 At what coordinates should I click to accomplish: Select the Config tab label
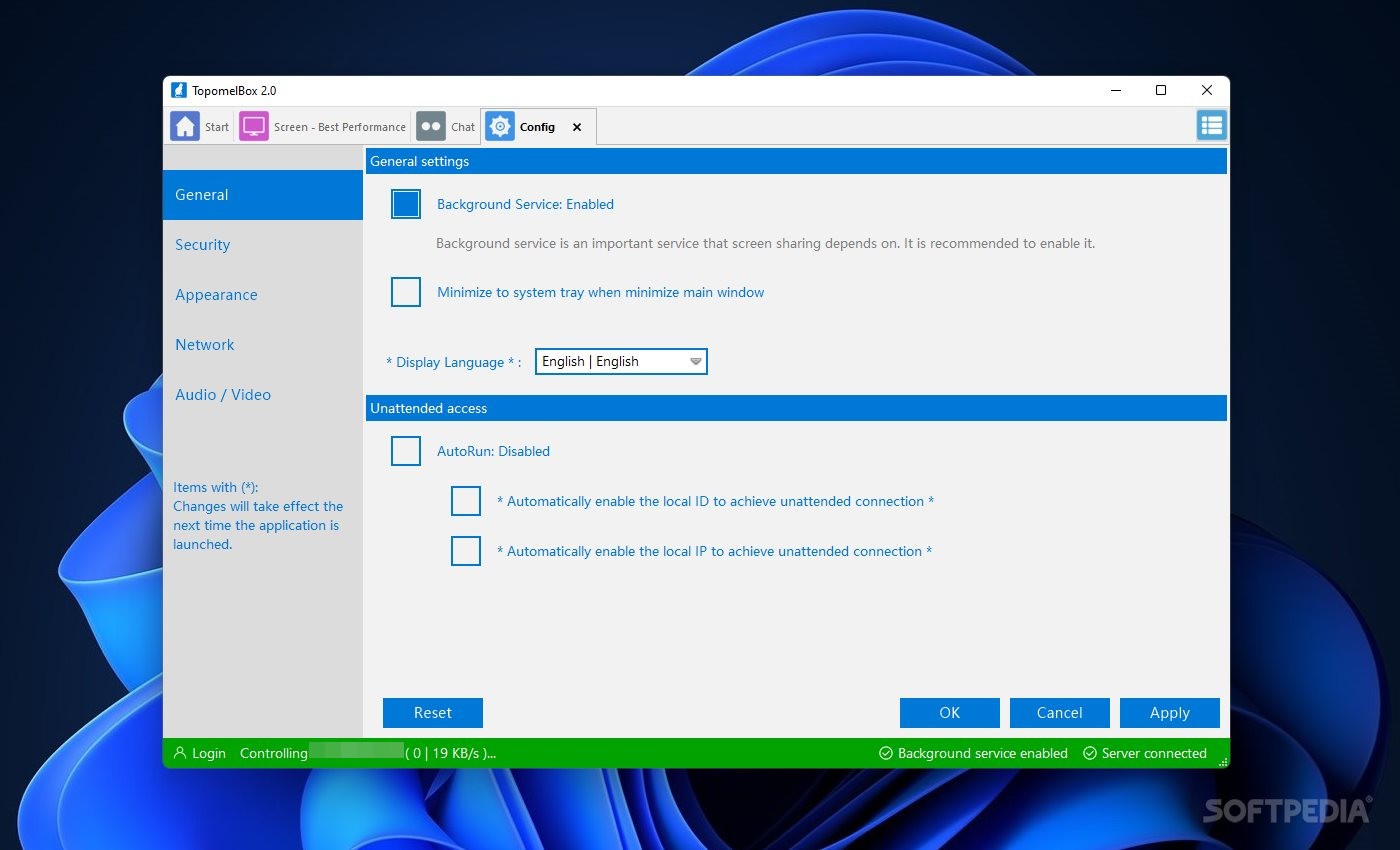[537, 127]
